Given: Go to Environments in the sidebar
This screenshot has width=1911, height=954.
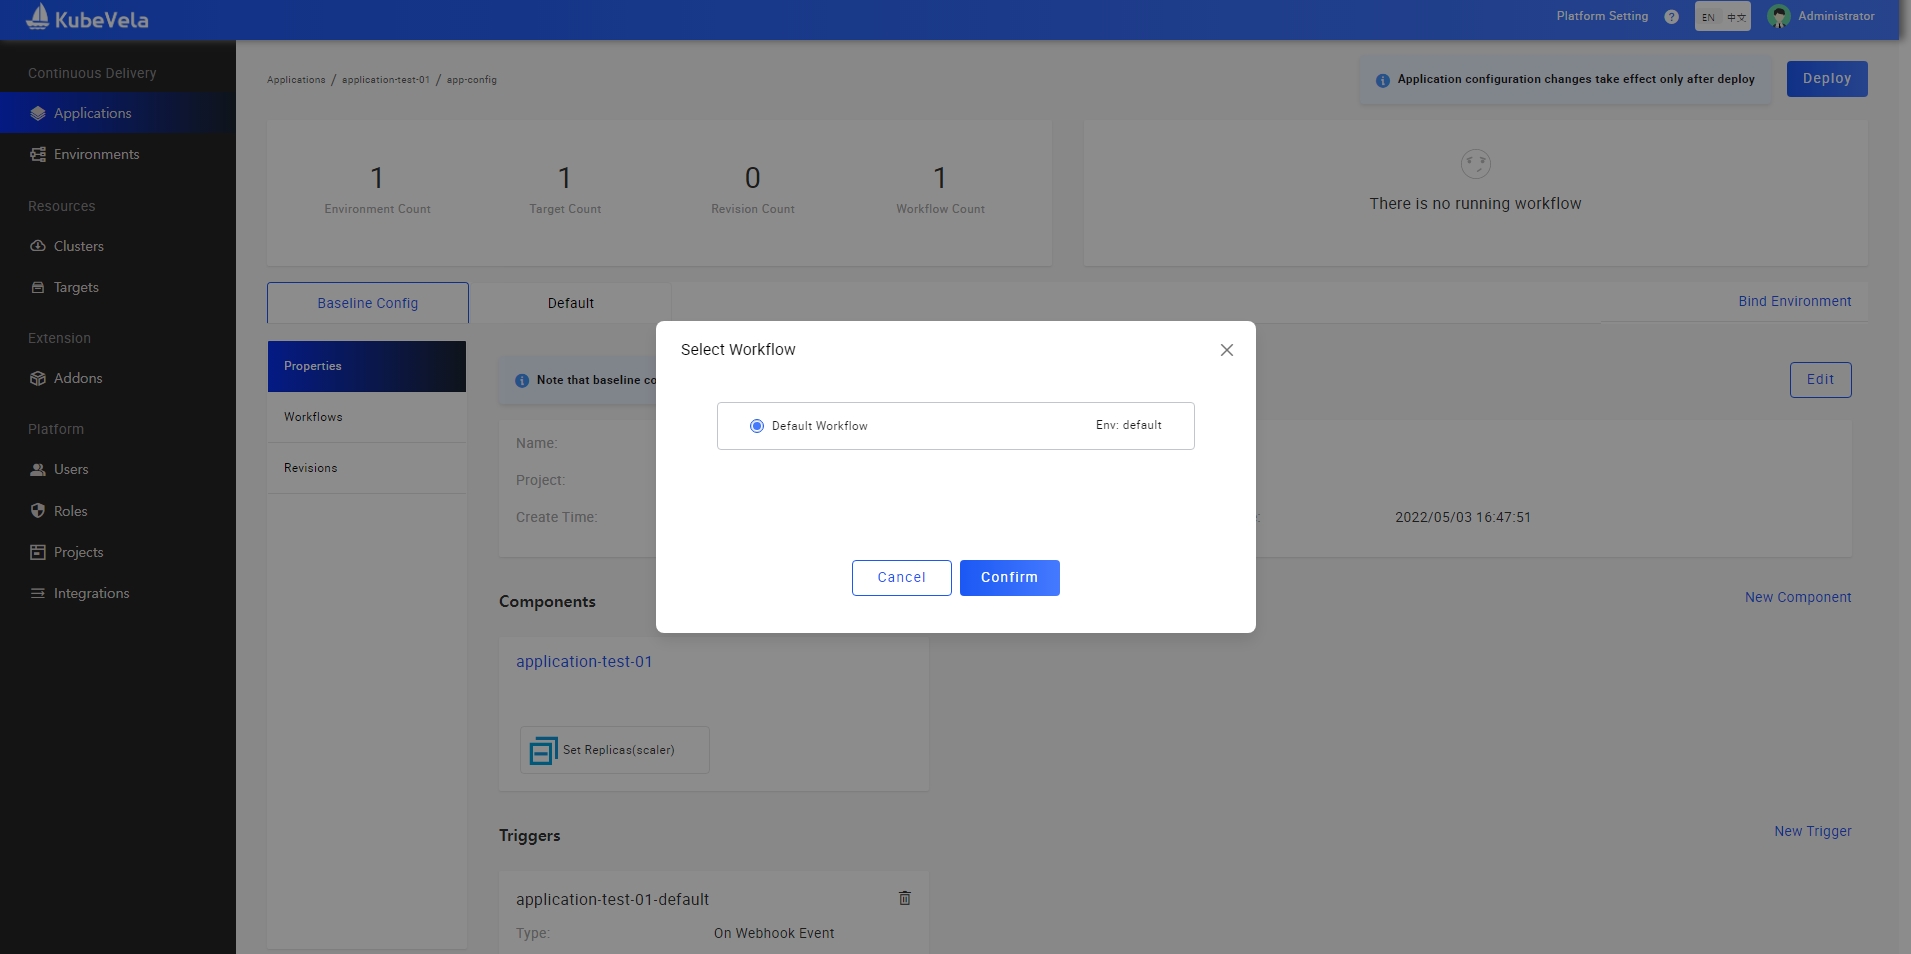Looking at the screenshot, I should click(96, 154).
